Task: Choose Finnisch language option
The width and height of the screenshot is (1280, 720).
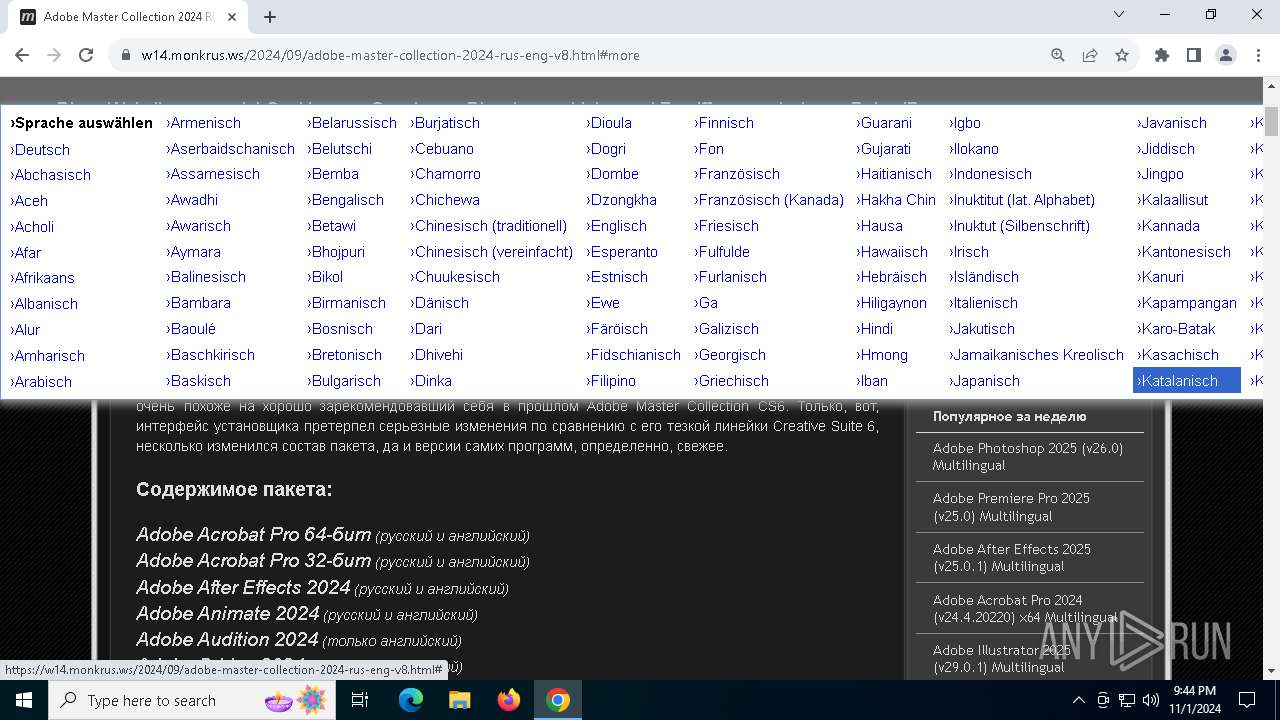Action: pyautogui.click(x=724, y=123)
